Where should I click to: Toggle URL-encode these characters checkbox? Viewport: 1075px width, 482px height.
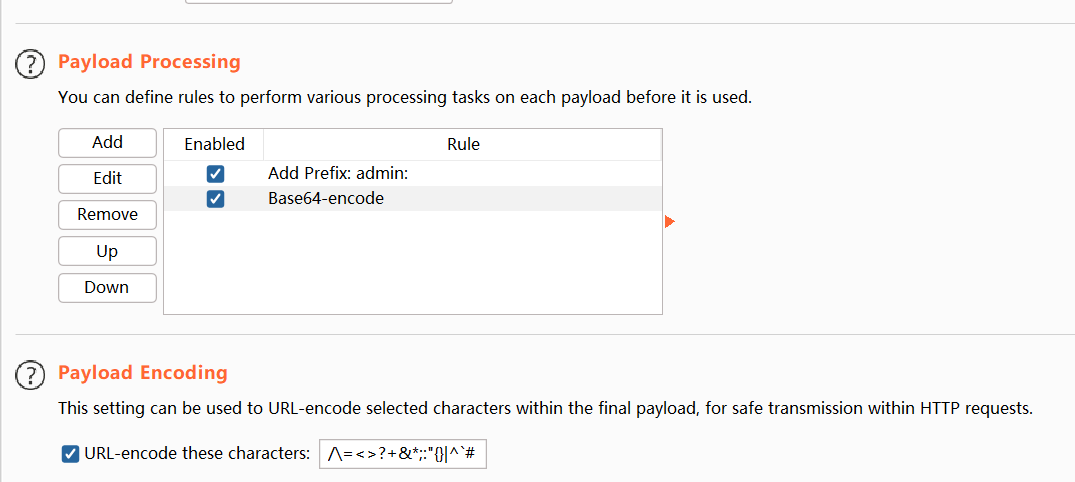click(70, 454)
